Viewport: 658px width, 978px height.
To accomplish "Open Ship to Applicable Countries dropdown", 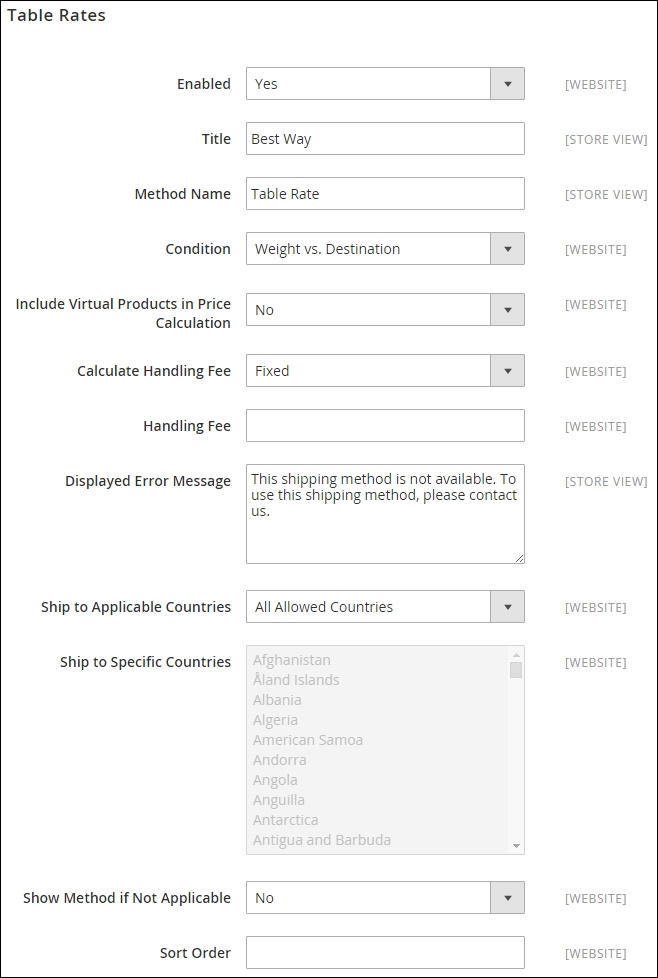I will pos(385,607).
